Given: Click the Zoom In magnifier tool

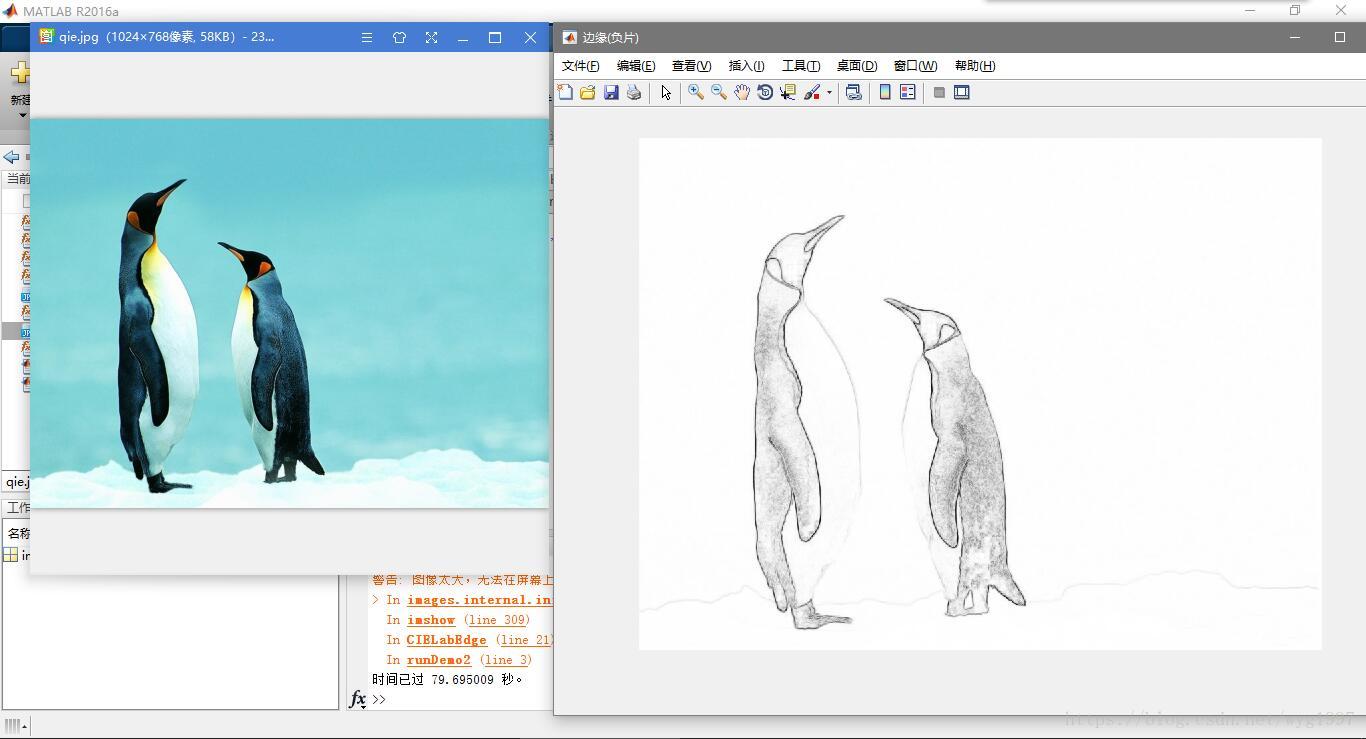Looking at the screenshot, I should pos(695,92).
